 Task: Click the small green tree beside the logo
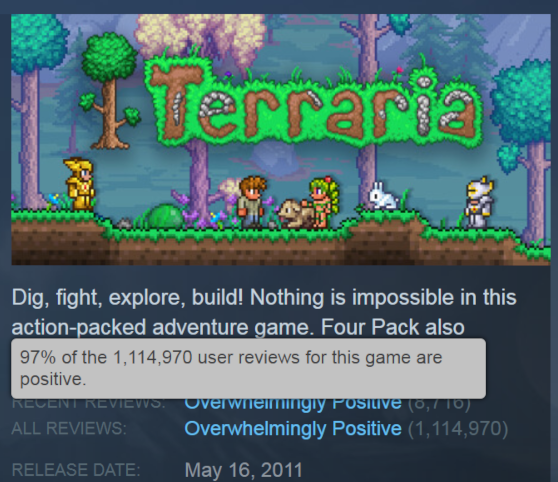[109, 91]
